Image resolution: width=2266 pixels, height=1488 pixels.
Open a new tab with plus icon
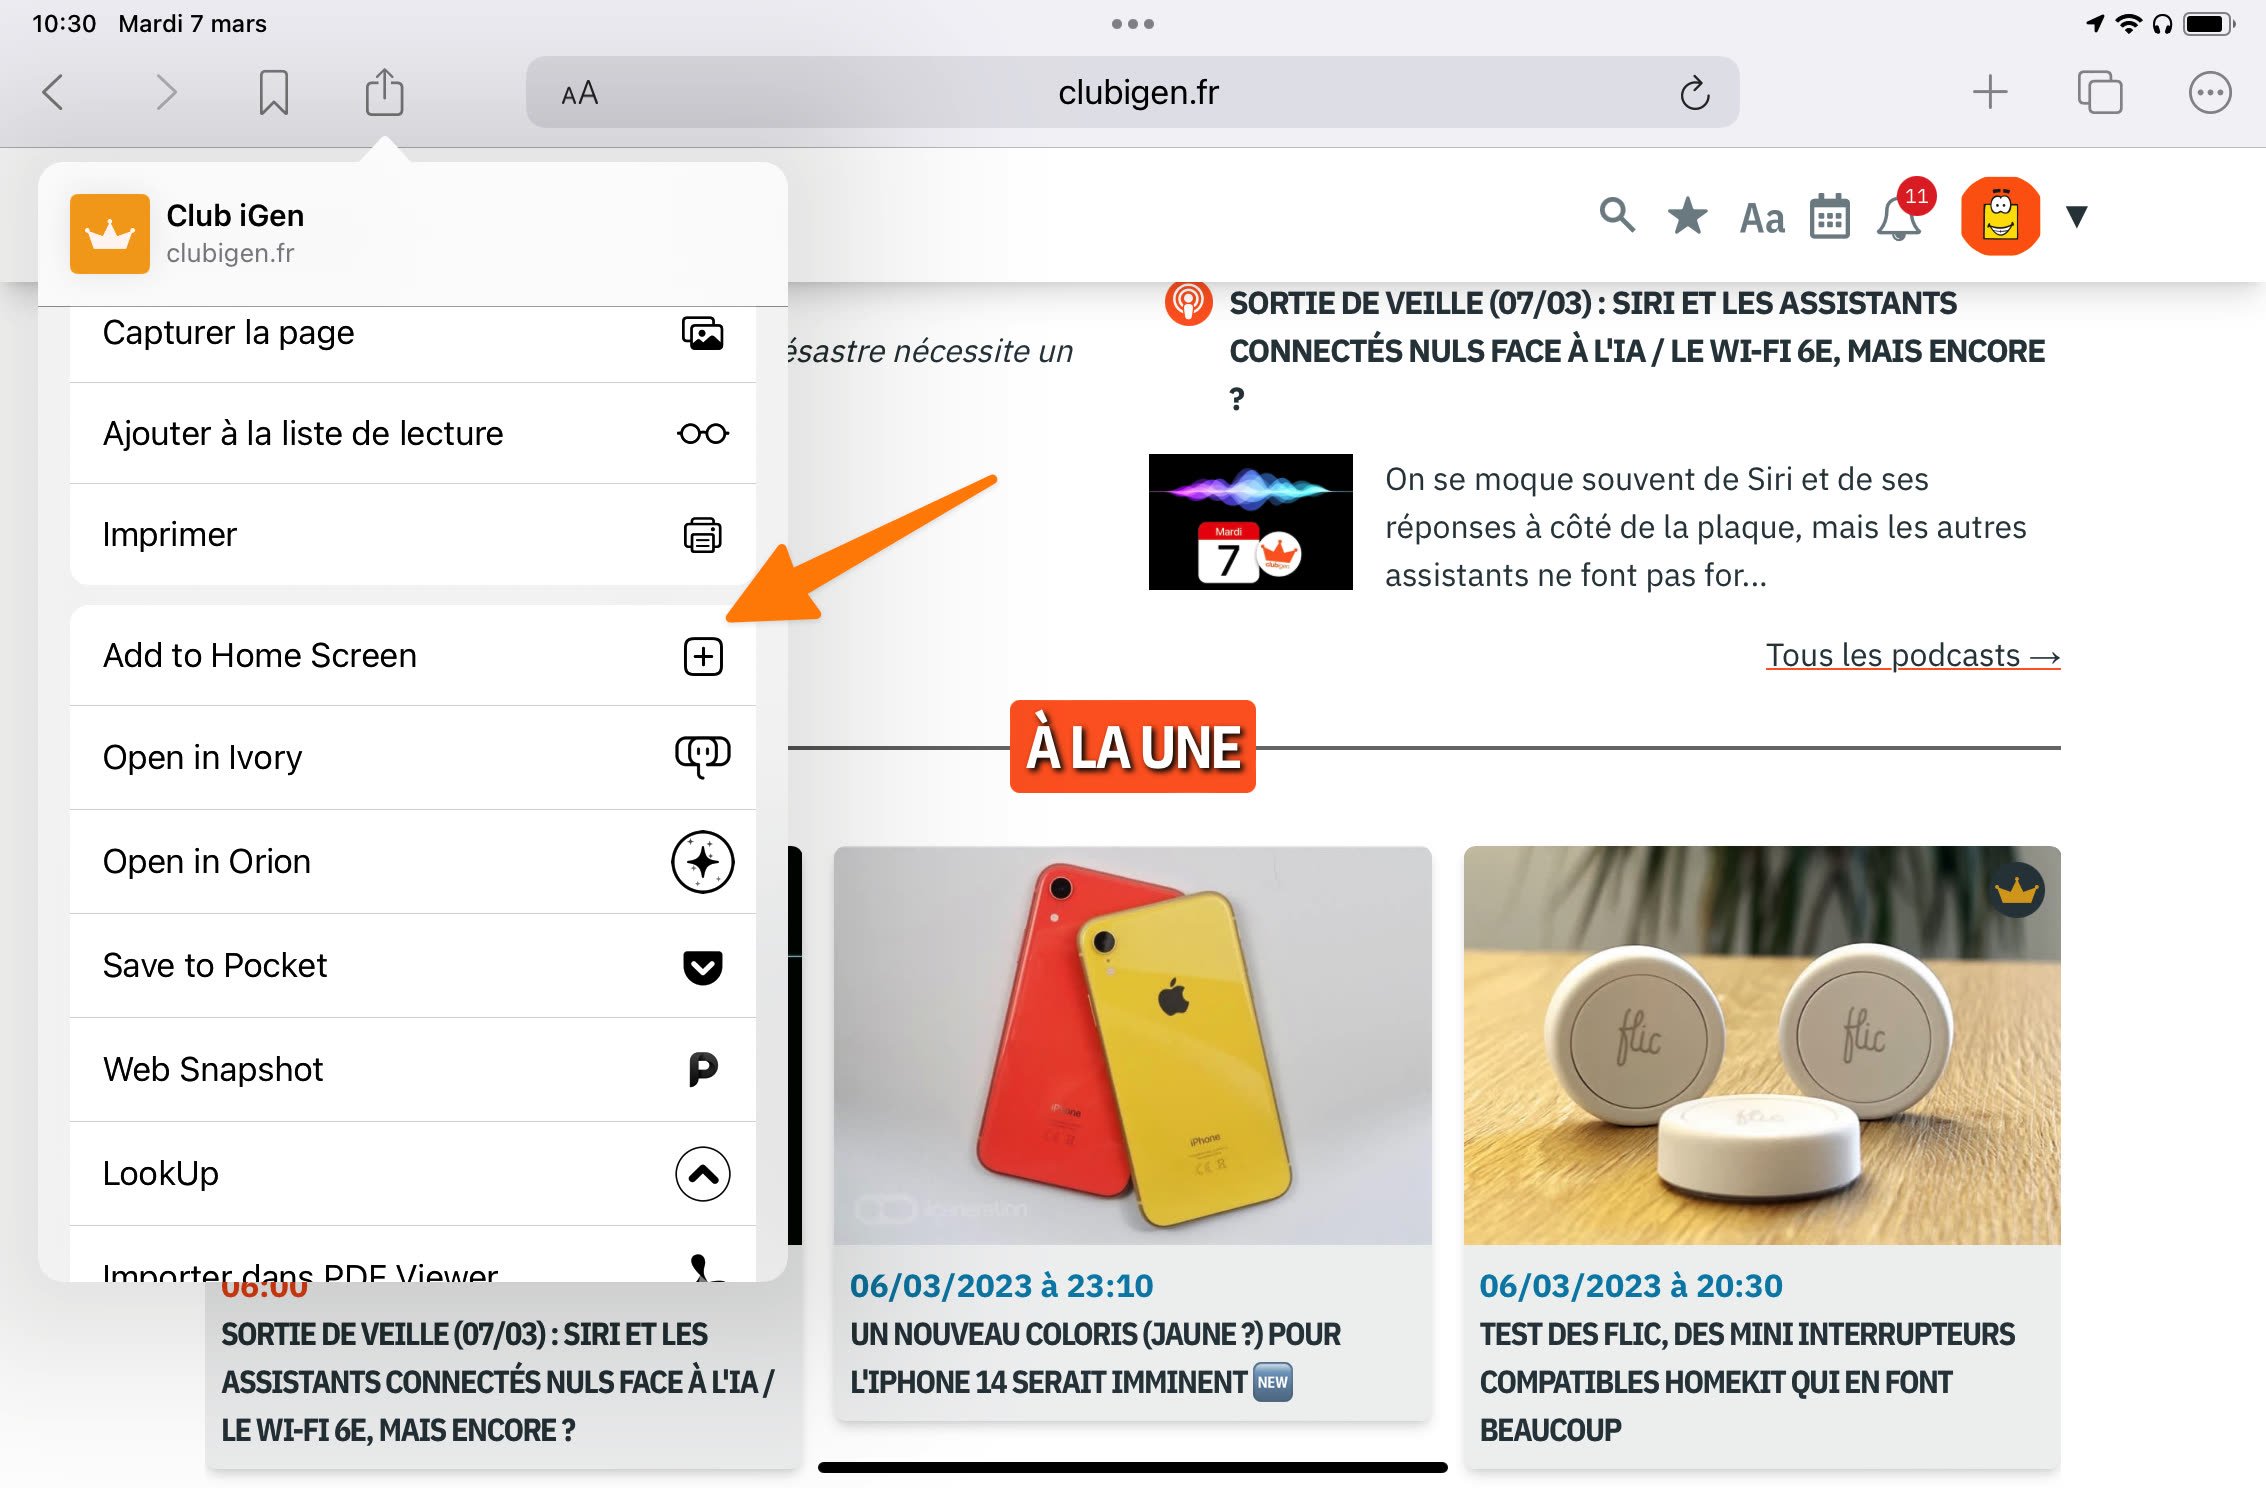(1989, 92)
